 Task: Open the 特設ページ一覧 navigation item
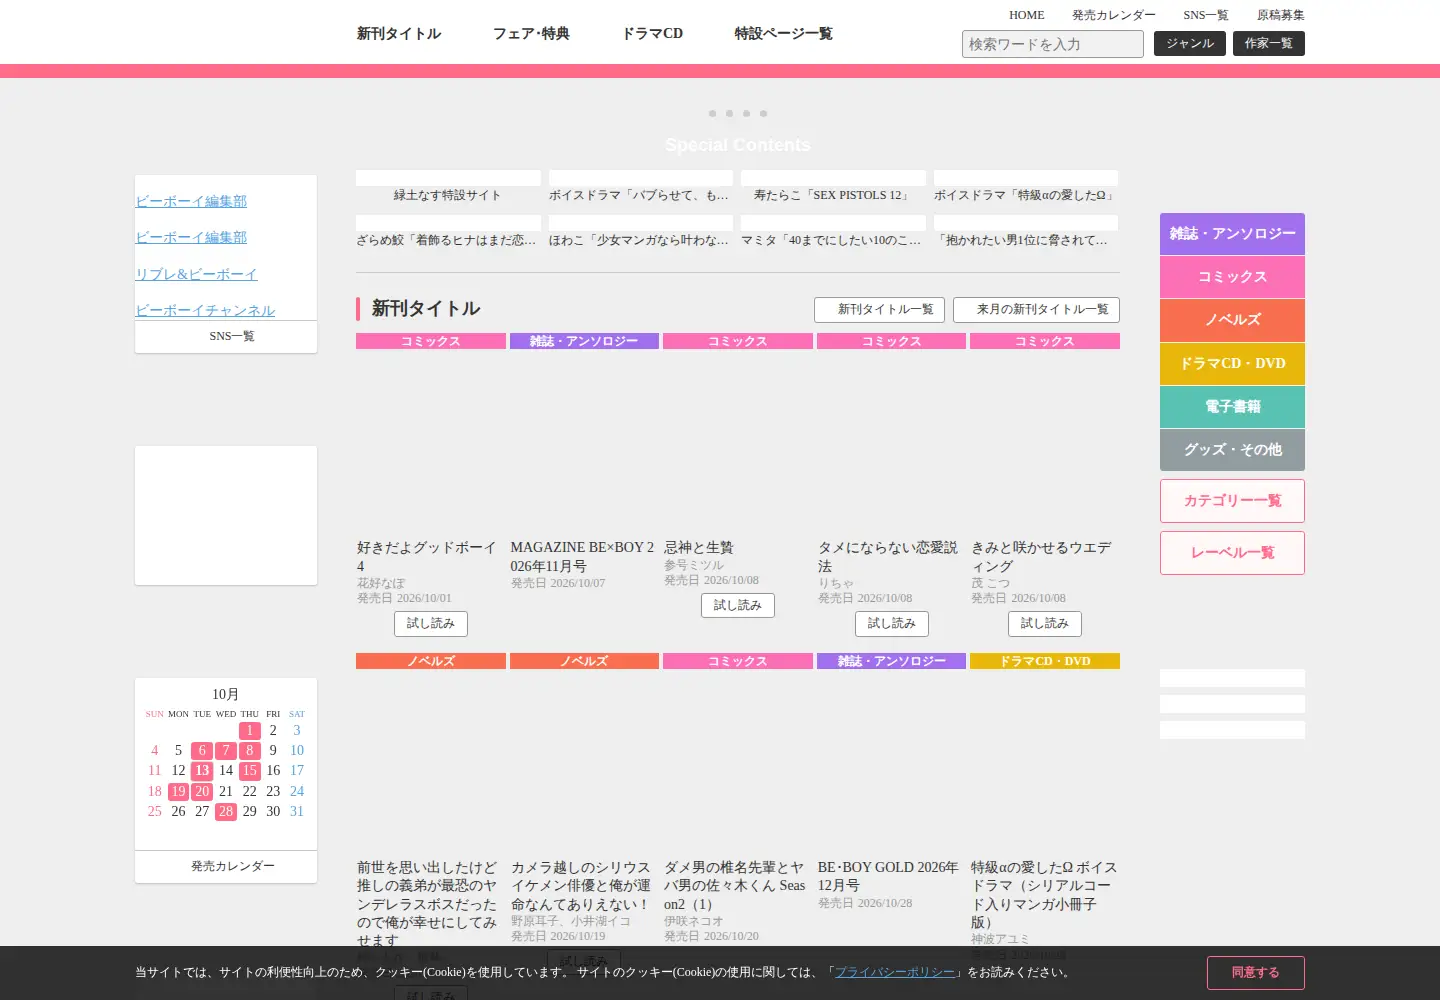coord(783,34)
